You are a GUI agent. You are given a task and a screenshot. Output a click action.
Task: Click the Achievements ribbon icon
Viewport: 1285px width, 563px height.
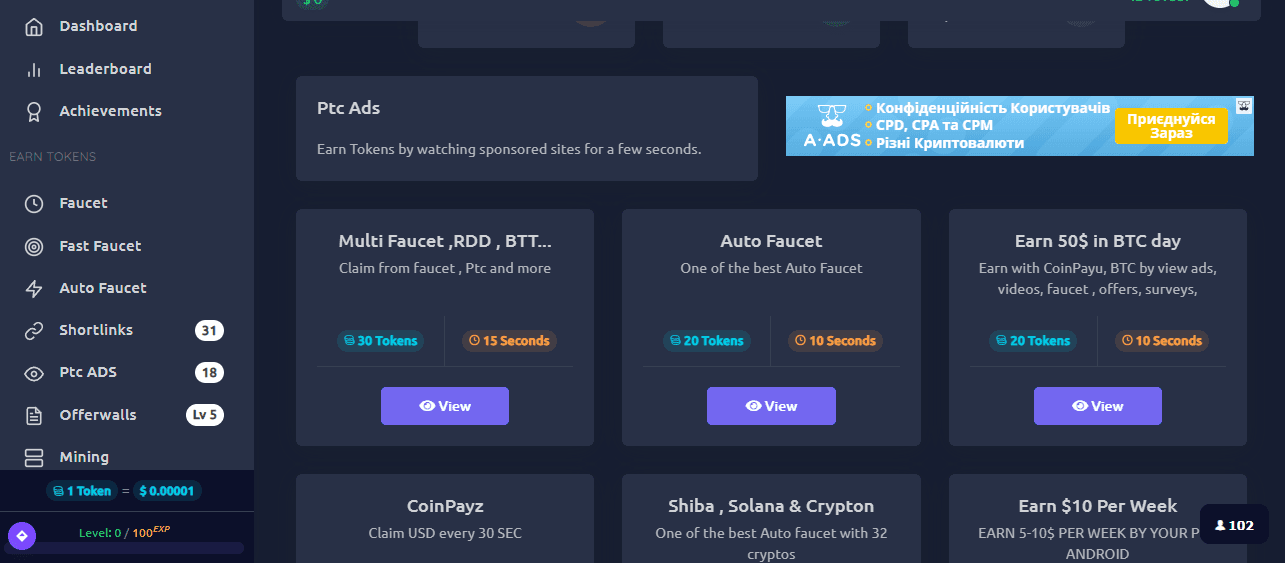[34, 112]
